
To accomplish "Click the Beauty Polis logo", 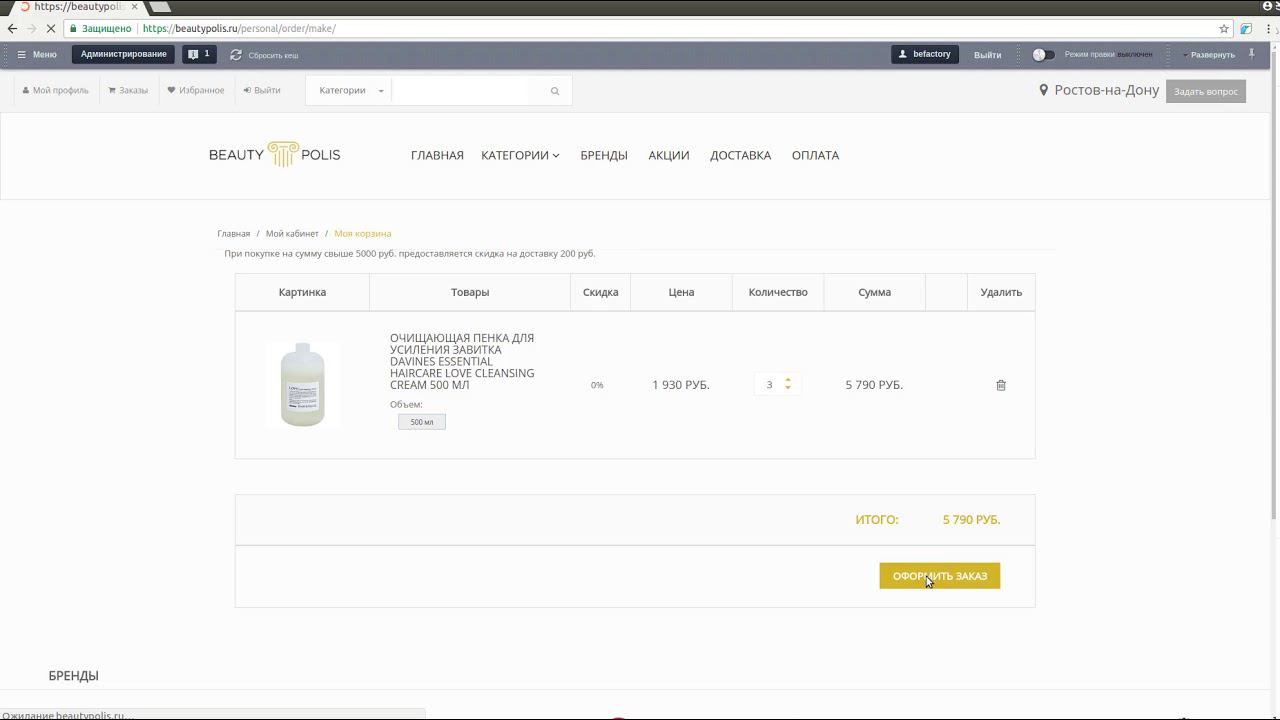I will point(274,155).
